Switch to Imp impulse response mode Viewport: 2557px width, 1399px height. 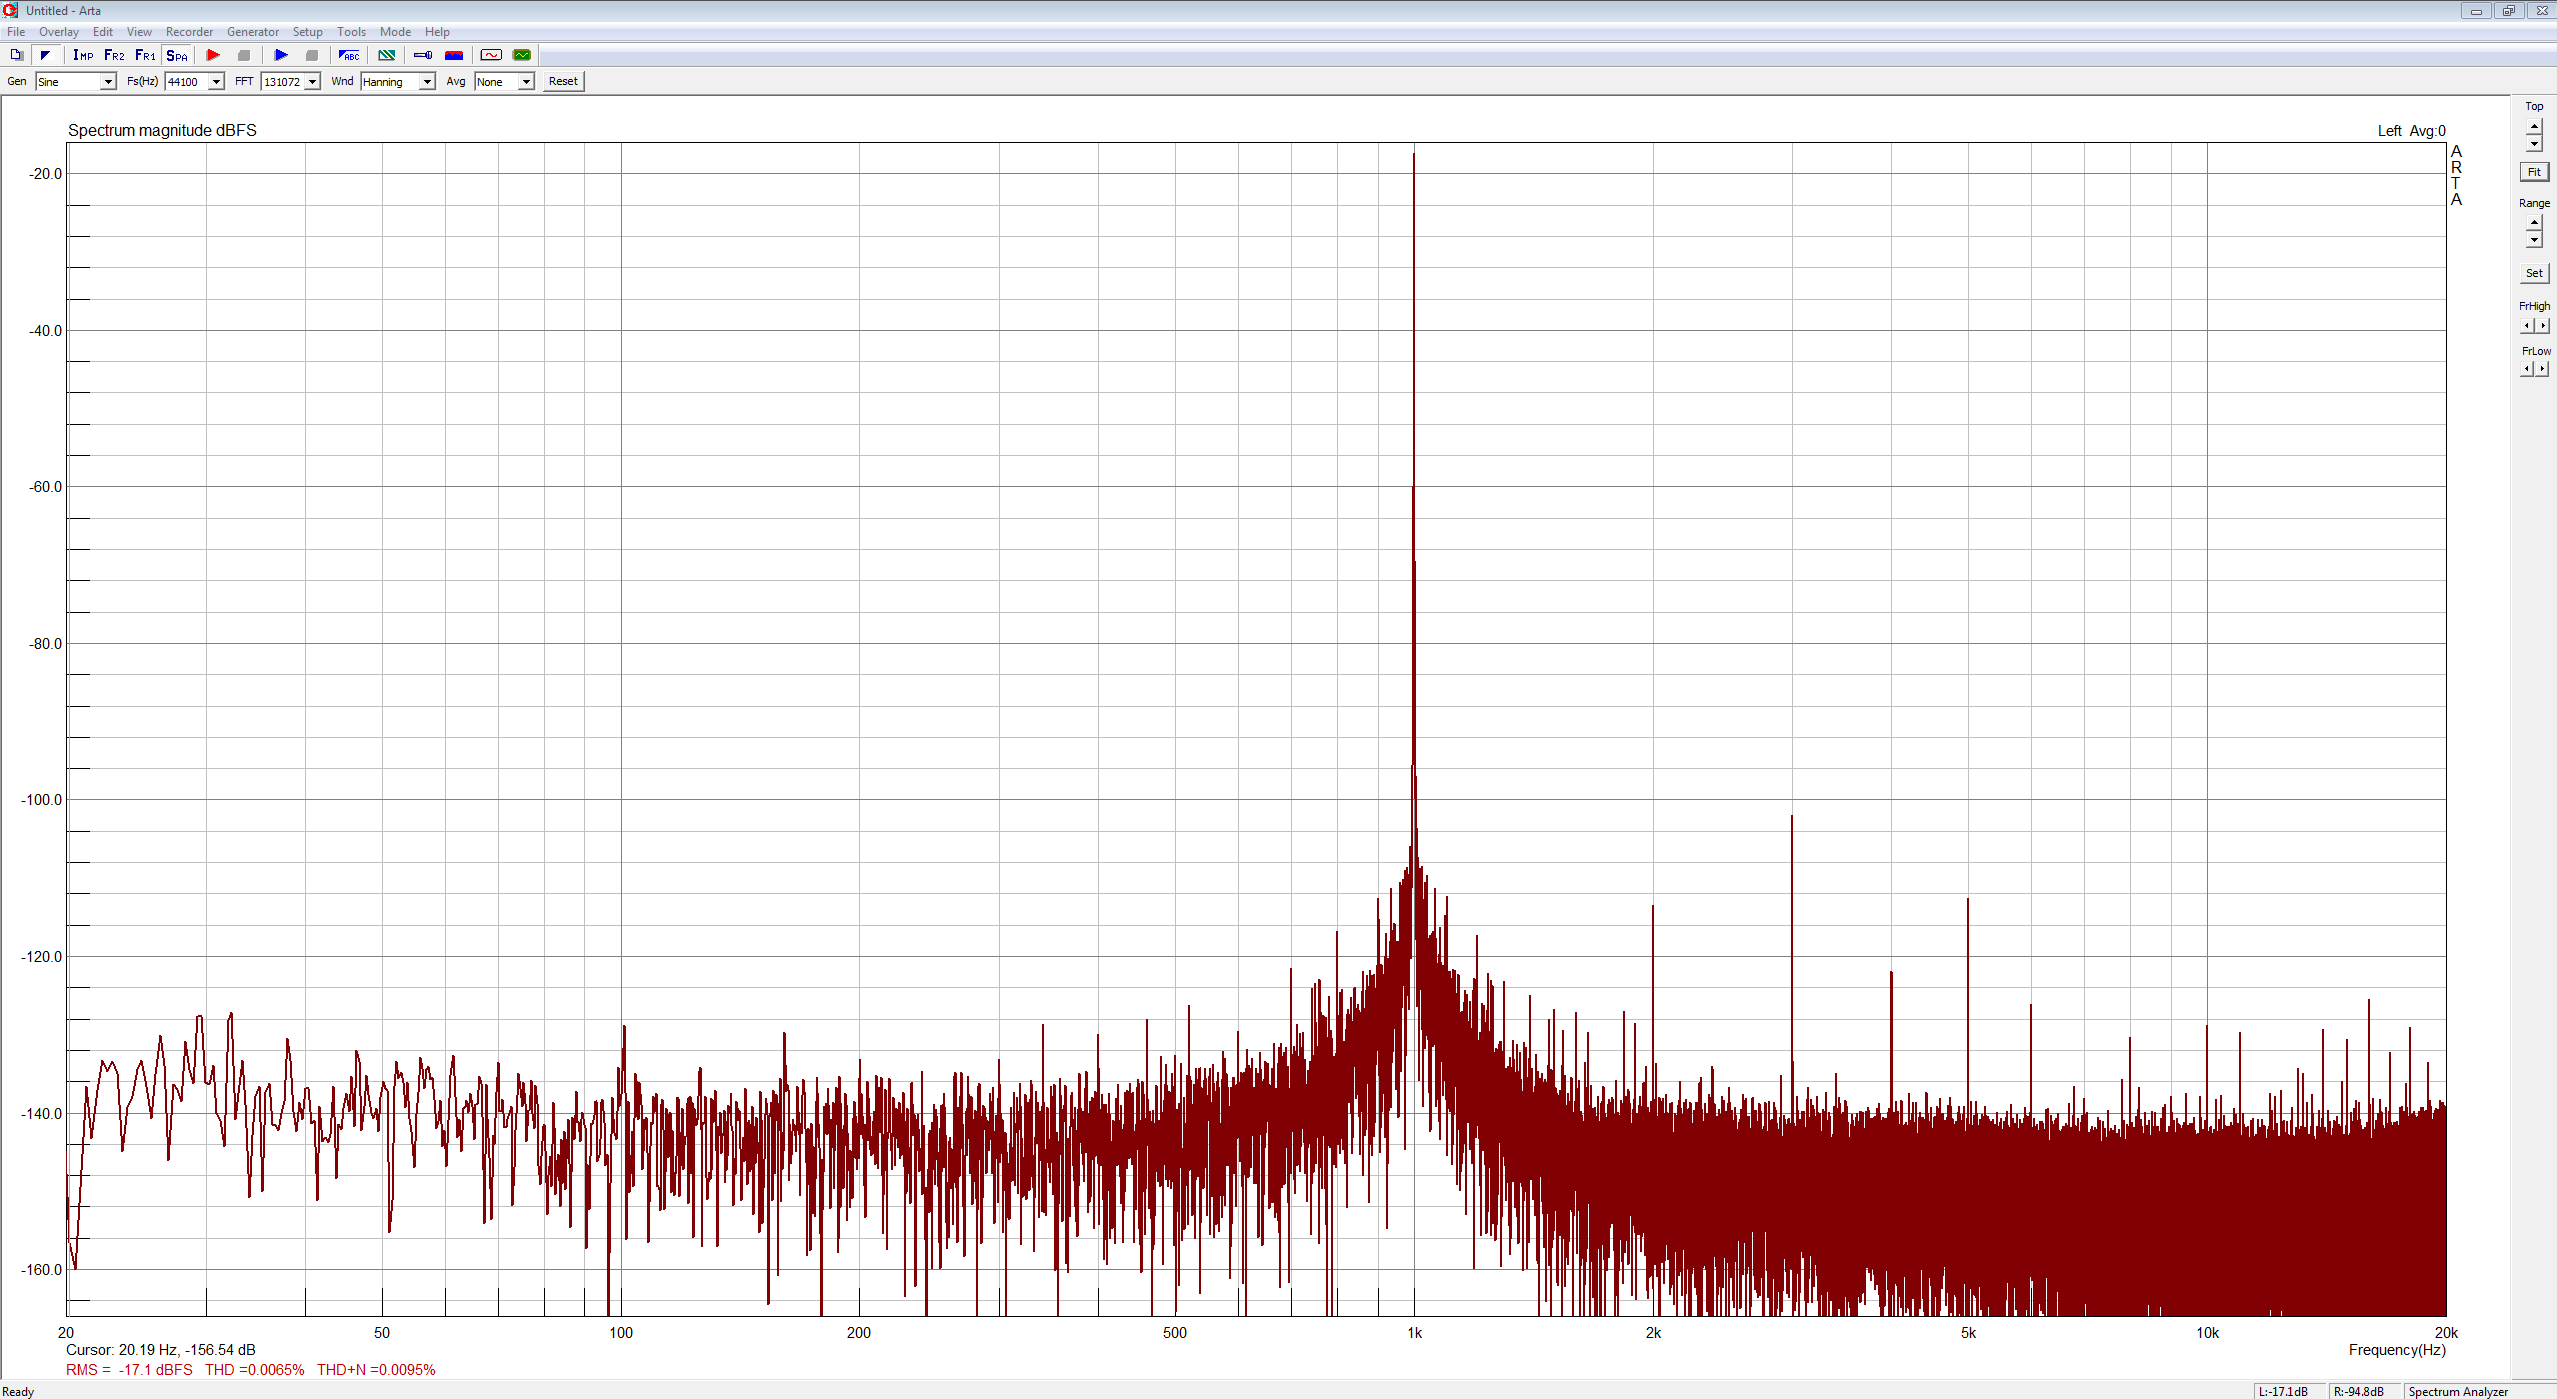(x=83, y=55)
